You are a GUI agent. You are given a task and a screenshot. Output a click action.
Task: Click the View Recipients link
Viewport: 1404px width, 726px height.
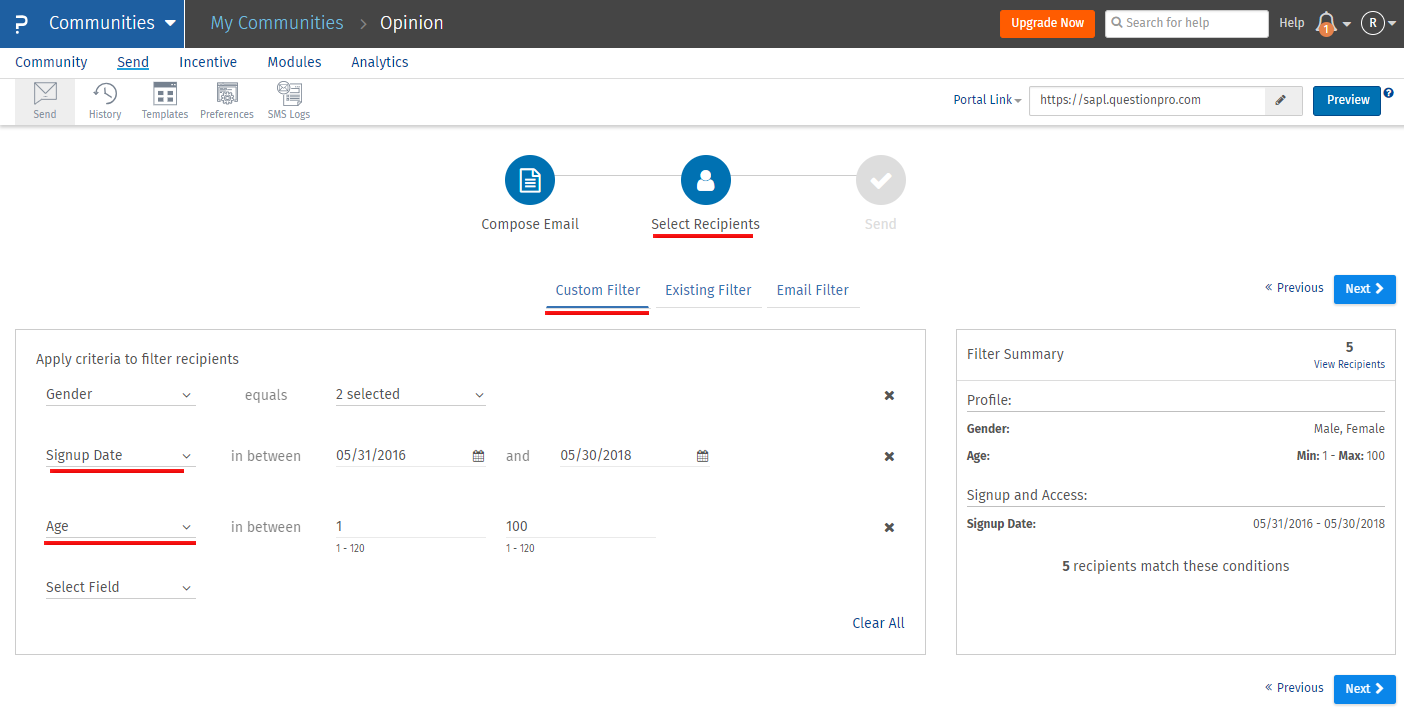pyautogui.click(x=1349, y=365)
